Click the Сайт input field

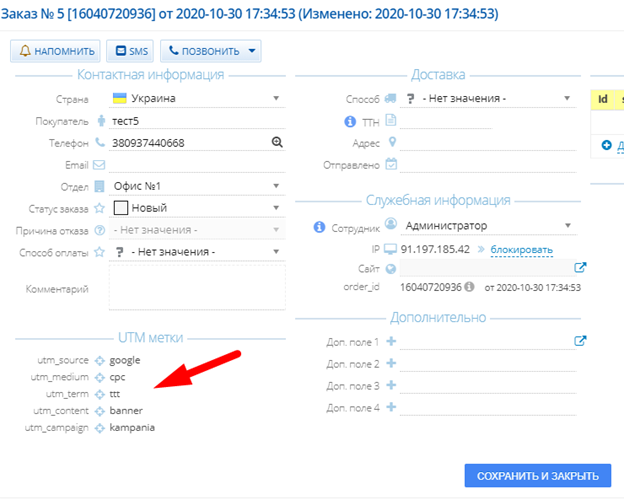486,268
